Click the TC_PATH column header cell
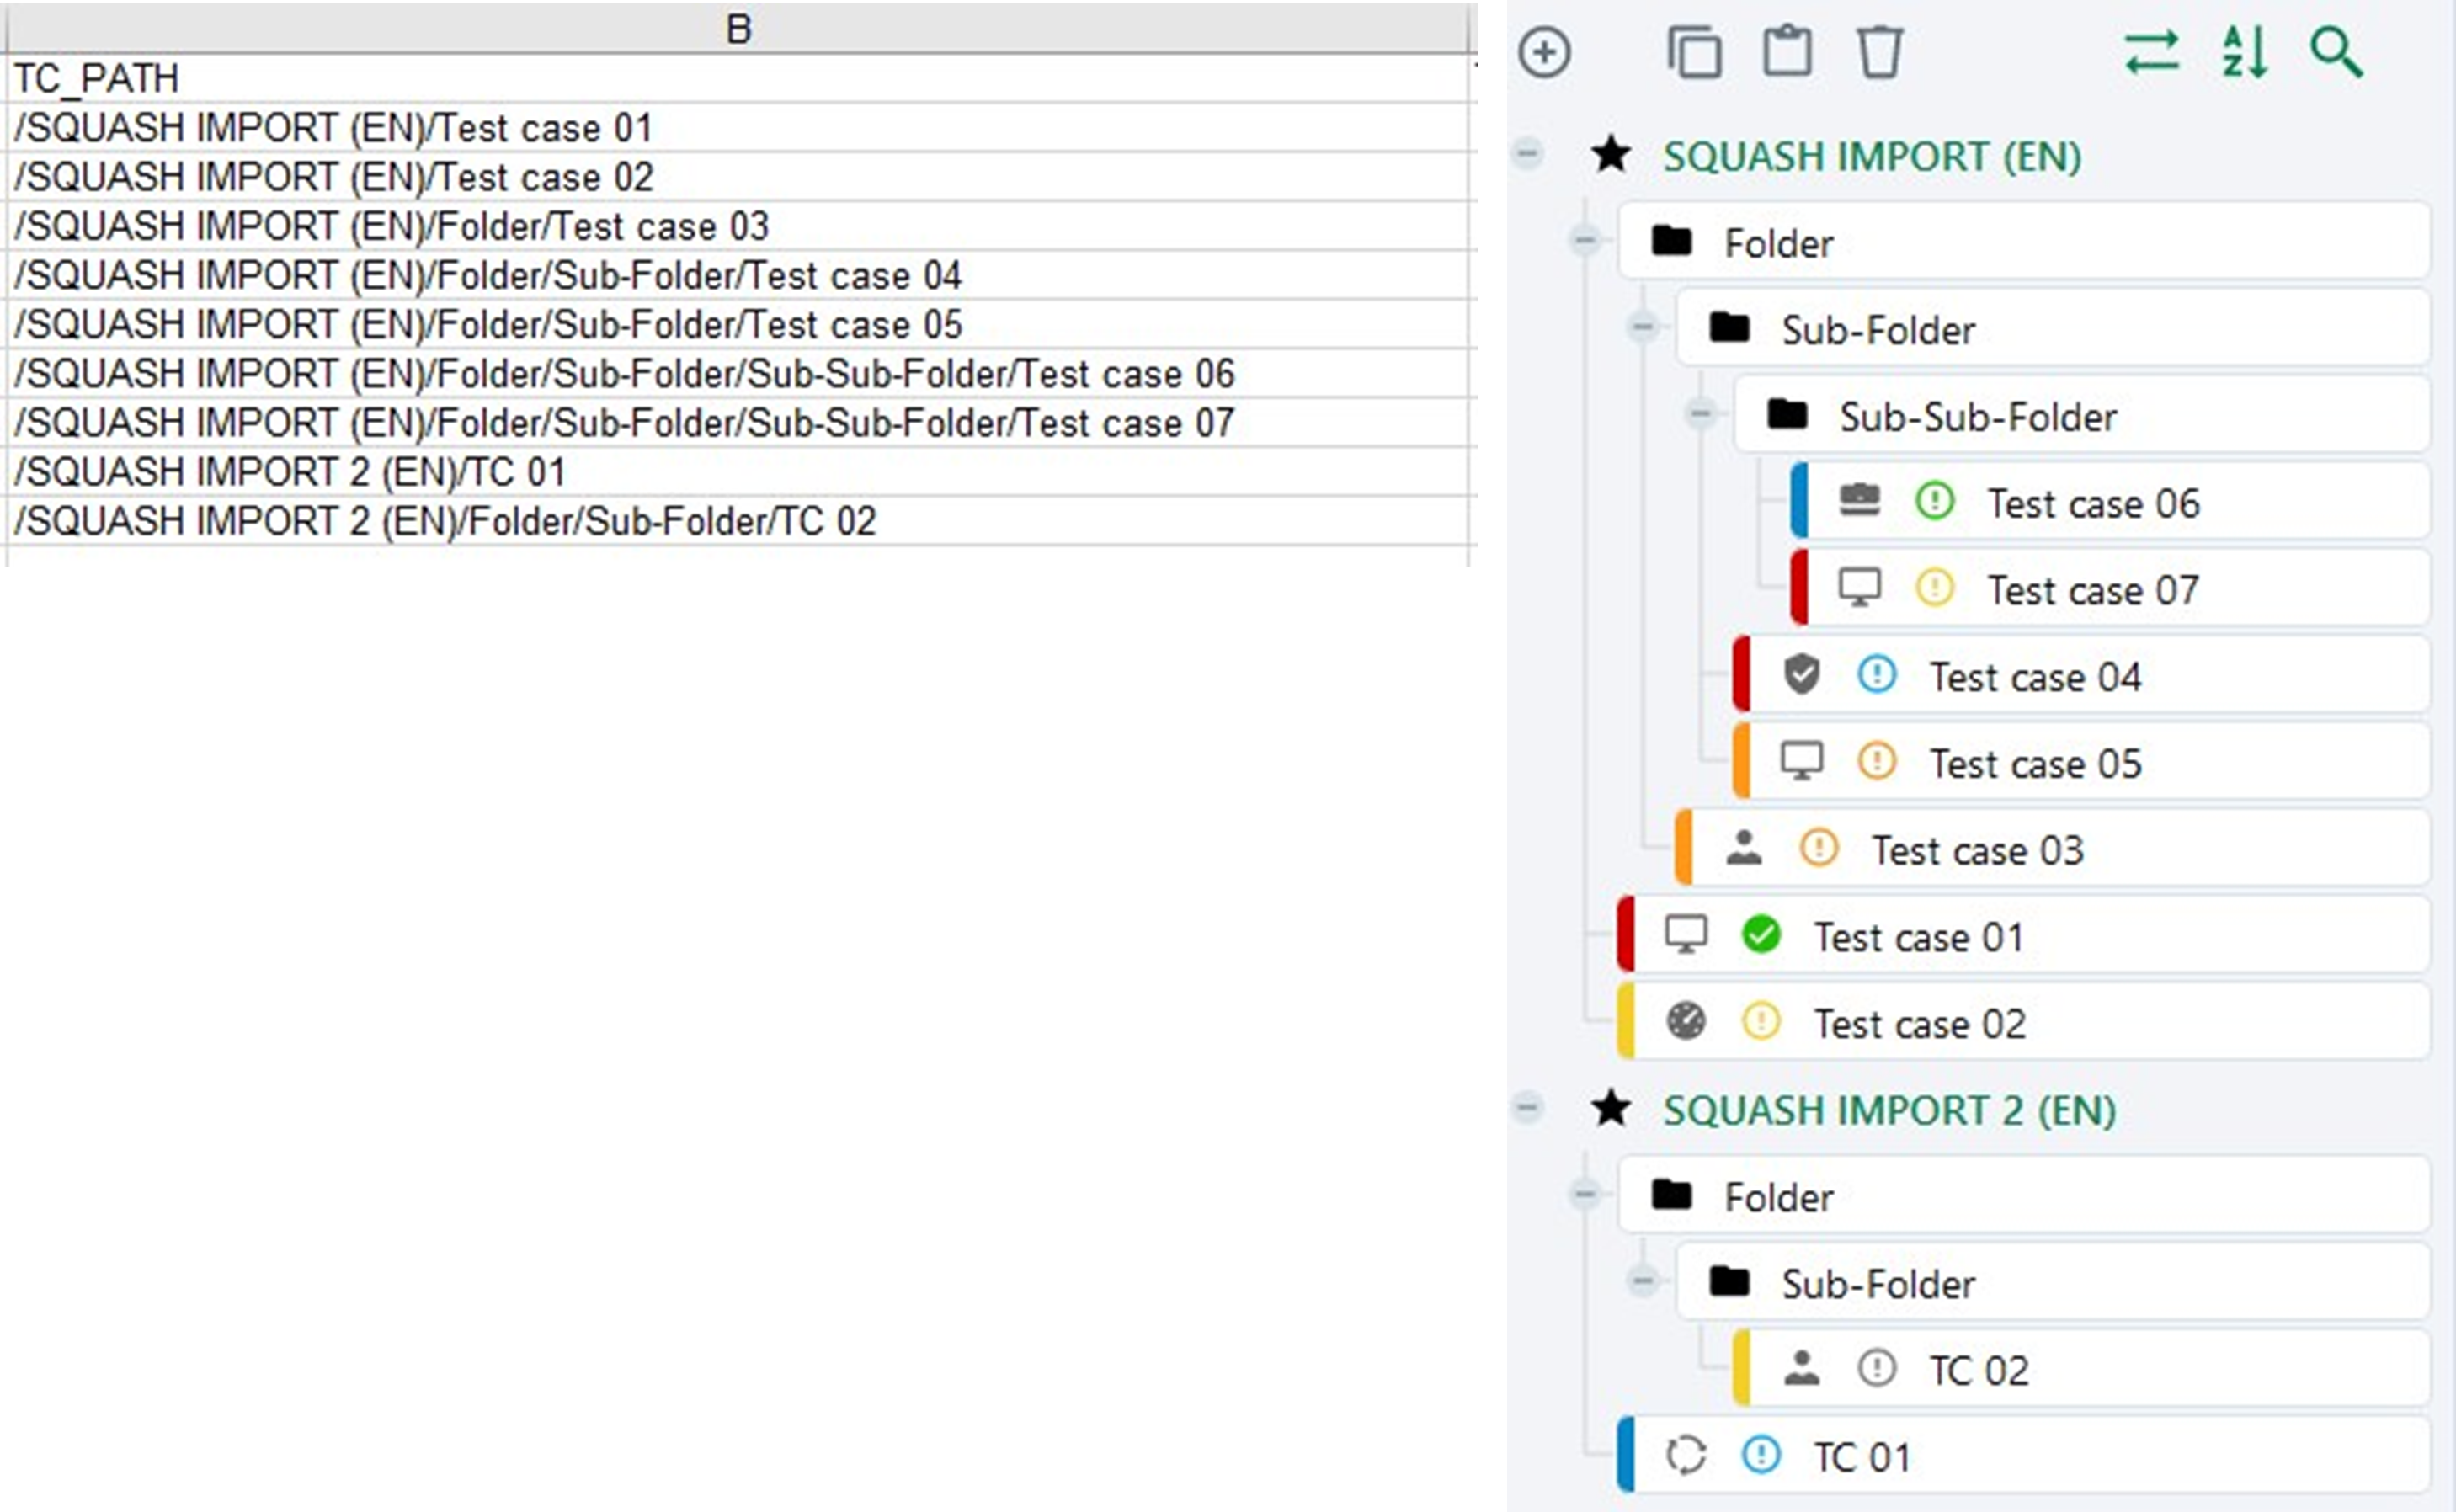The width and height of the screenshot is (2456, 1512). [x=97, y=77]
